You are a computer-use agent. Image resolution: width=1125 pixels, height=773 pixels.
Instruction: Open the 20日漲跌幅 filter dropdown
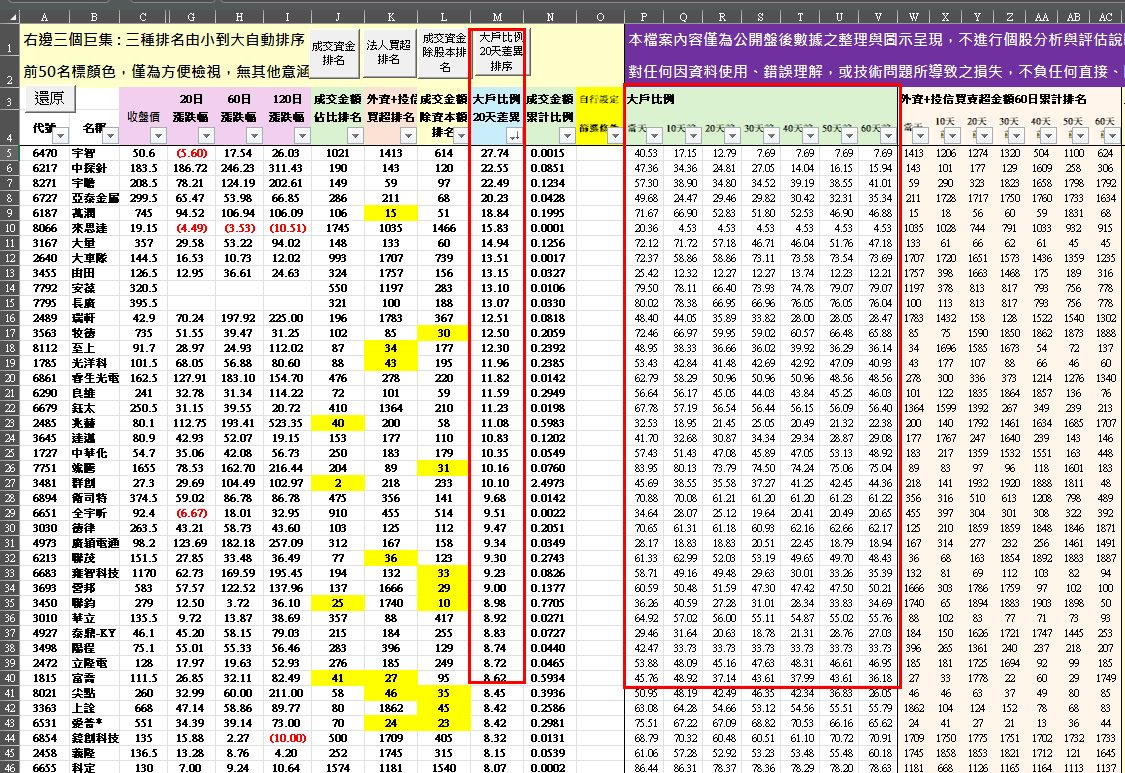coord(207,135)
